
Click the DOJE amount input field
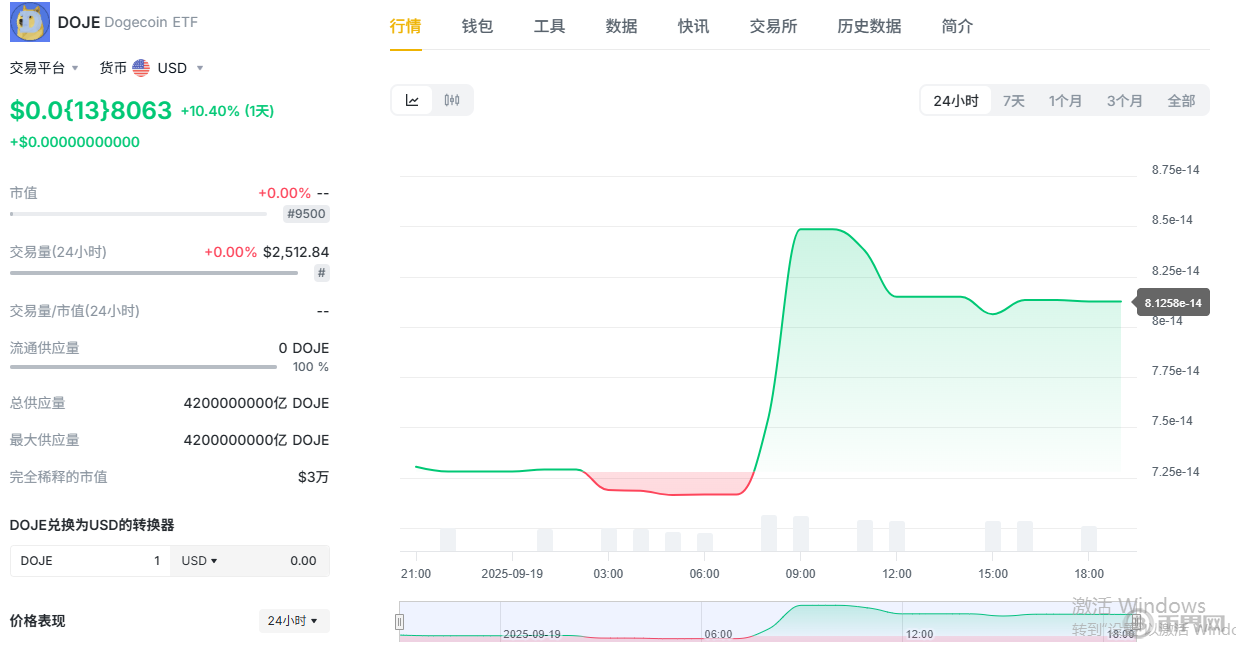[x=90, y=561]
